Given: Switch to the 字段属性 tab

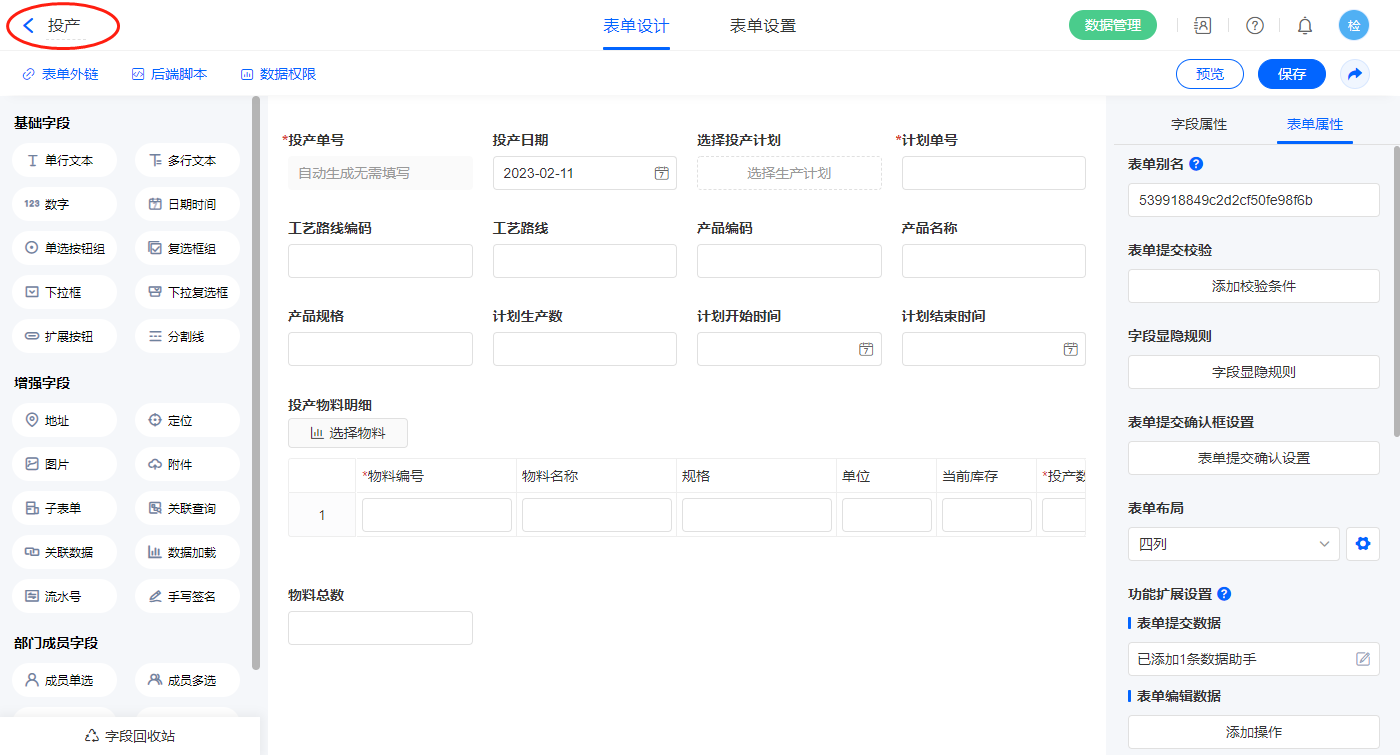Looking at the screenshot, I should (1199, 124).
